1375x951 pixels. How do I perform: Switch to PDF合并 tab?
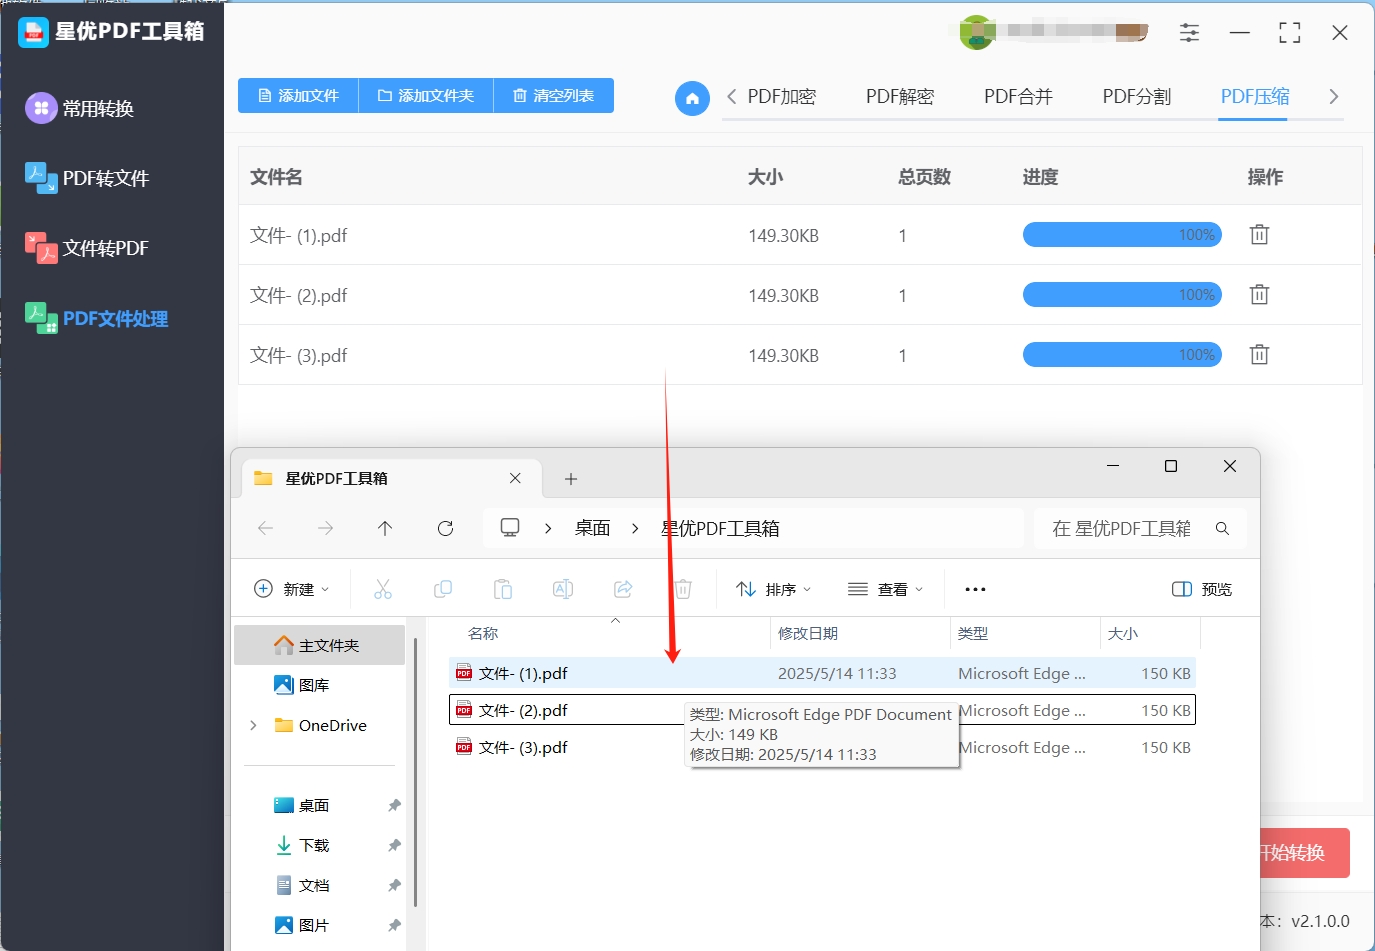pyautogui.click(x=1018, y=97)
